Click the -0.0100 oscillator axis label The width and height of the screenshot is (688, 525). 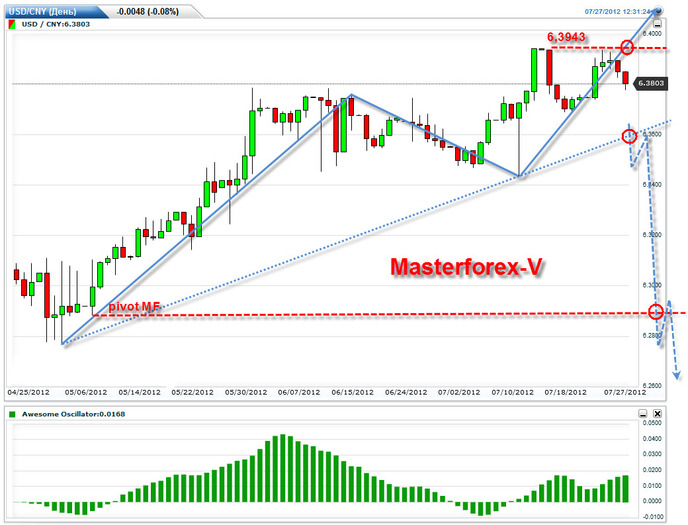pyautogui.click(x=651, y=517)
